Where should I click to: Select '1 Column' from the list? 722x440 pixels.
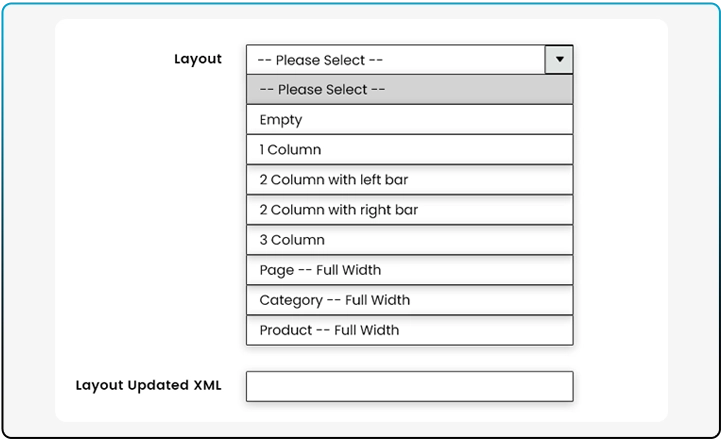tap(409, 150)
